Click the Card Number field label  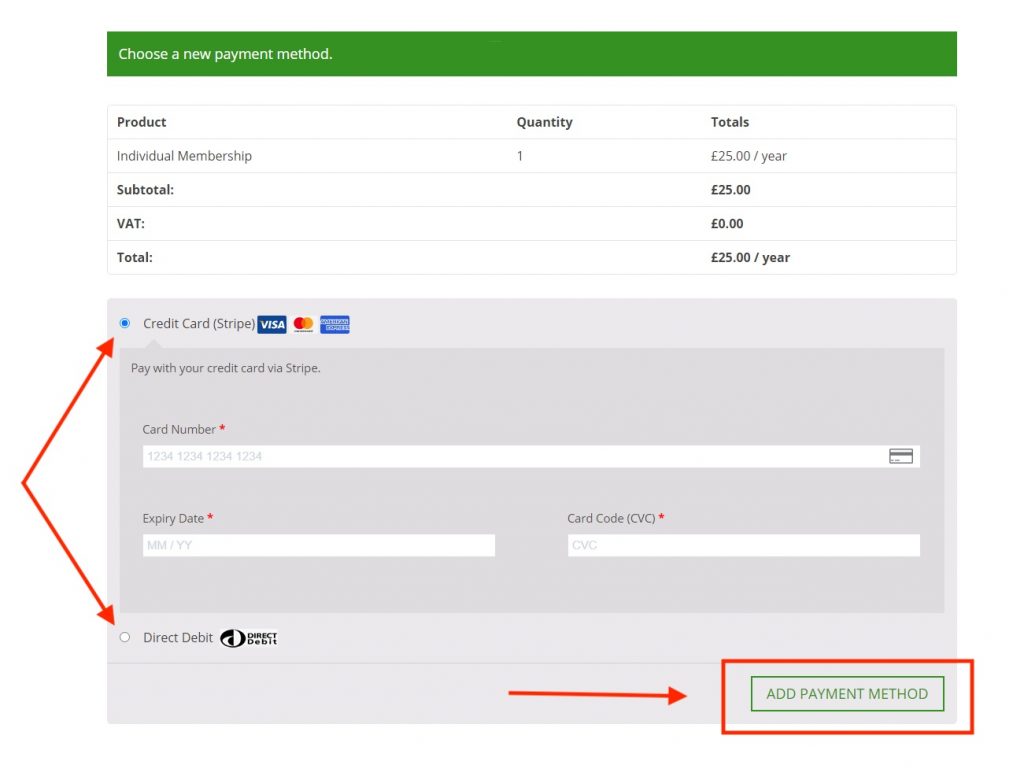point(179,430)
